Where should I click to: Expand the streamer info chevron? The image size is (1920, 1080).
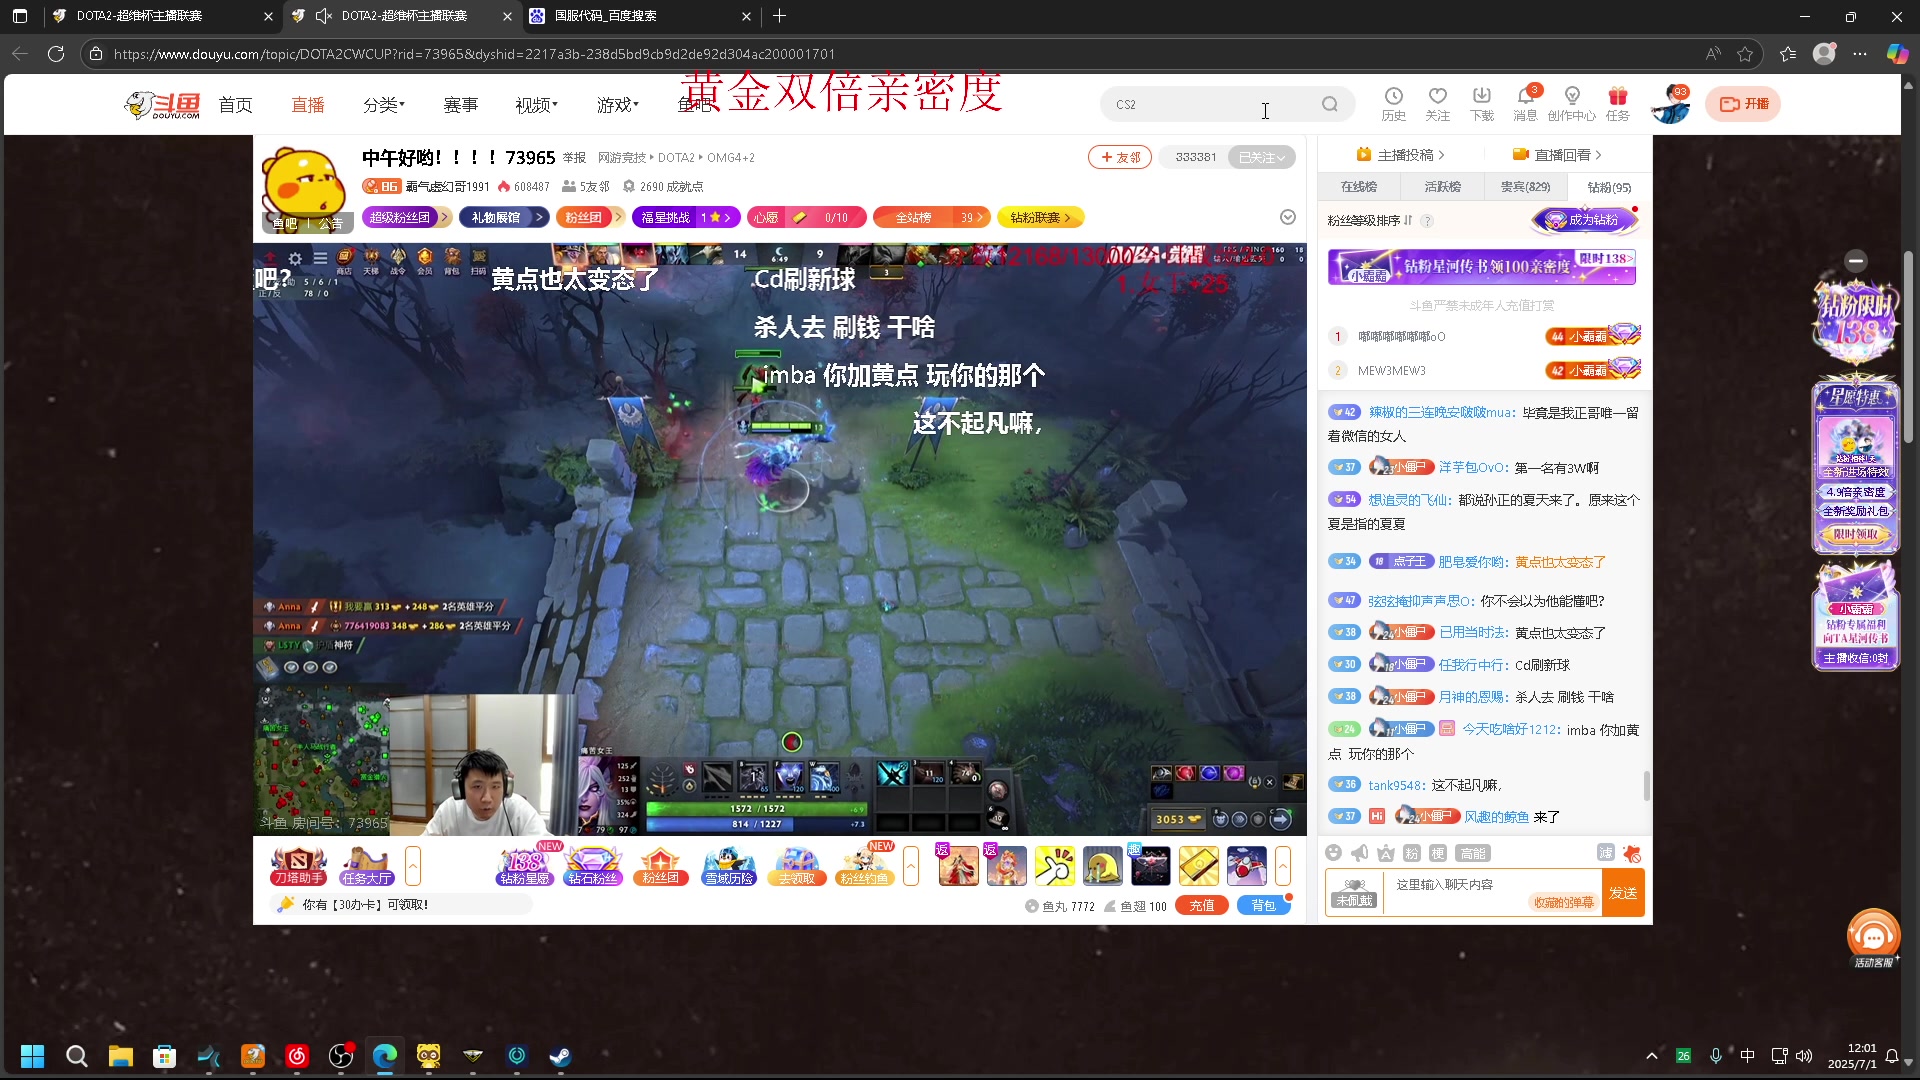click(x=1288, y=217)
